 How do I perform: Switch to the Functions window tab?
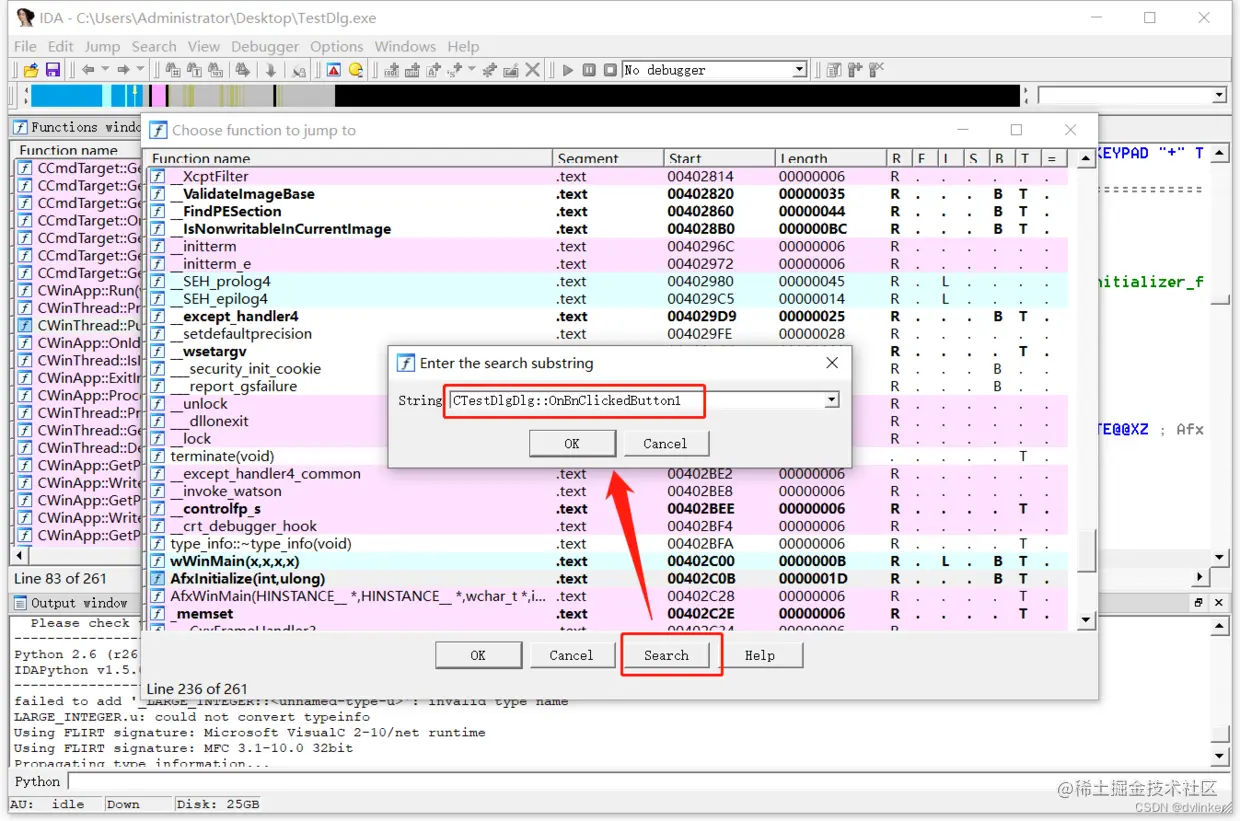(x=77, y=127)
